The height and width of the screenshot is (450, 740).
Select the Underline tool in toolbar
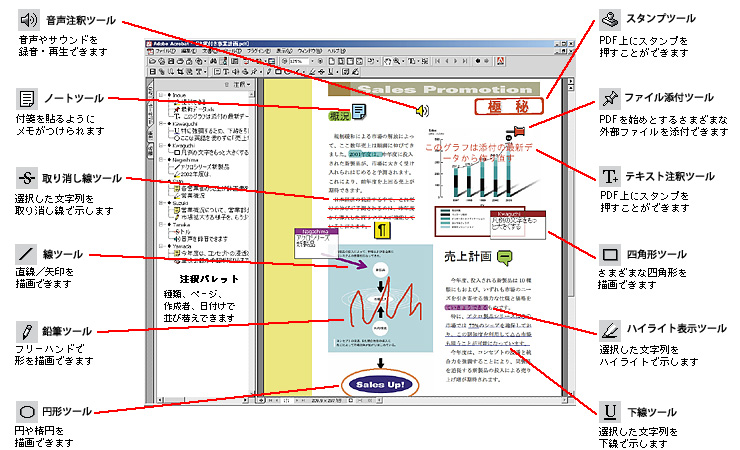coord(330,72)
